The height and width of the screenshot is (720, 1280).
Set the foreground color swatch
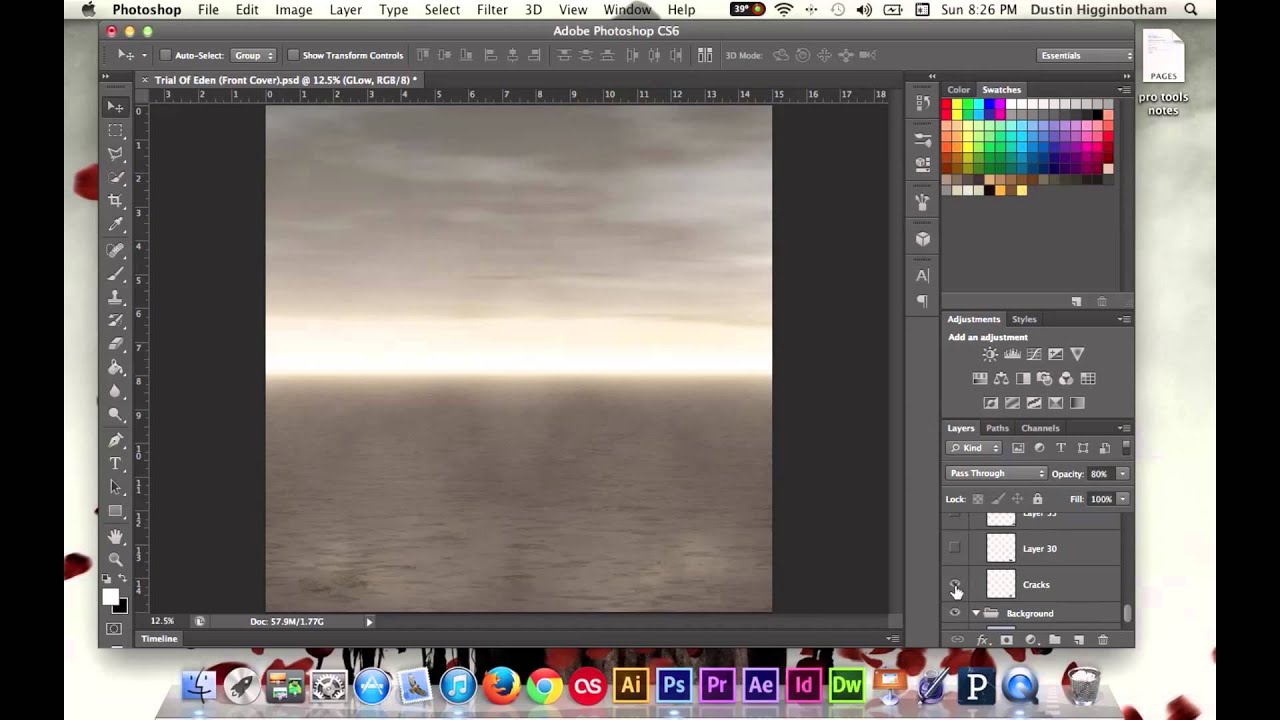pyautogui.click(x=111, y=597)
